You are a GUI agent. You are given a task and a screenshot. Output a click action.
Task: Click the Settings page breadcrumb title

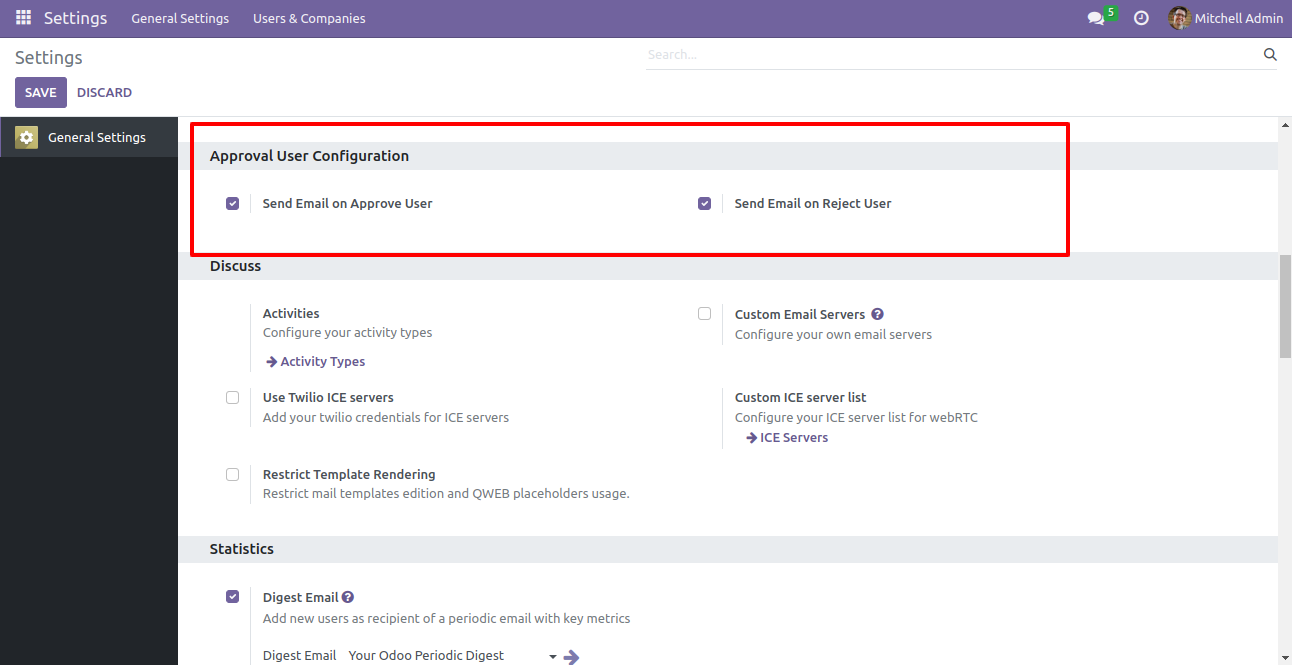point(49,58)
